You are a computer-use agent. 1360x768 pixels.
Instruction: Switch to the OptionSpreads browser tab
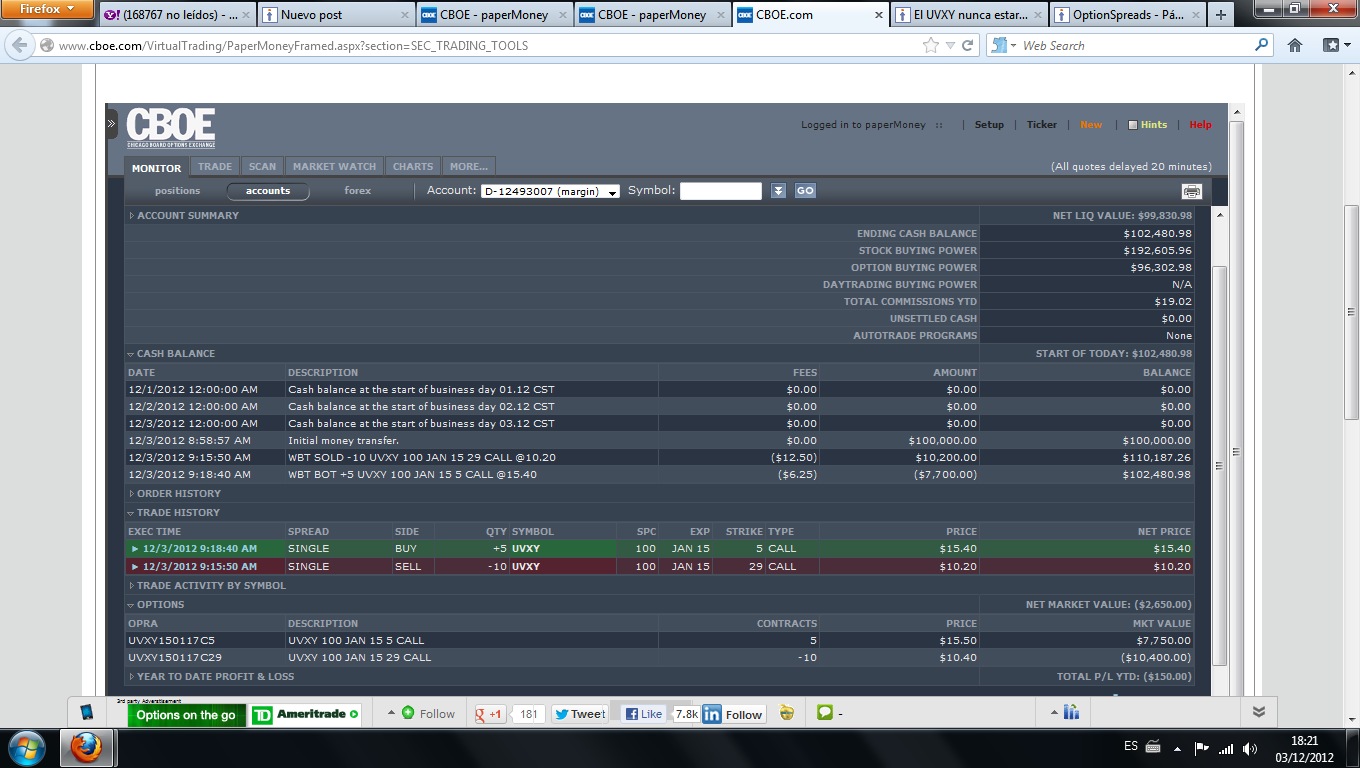[1127, 15]
